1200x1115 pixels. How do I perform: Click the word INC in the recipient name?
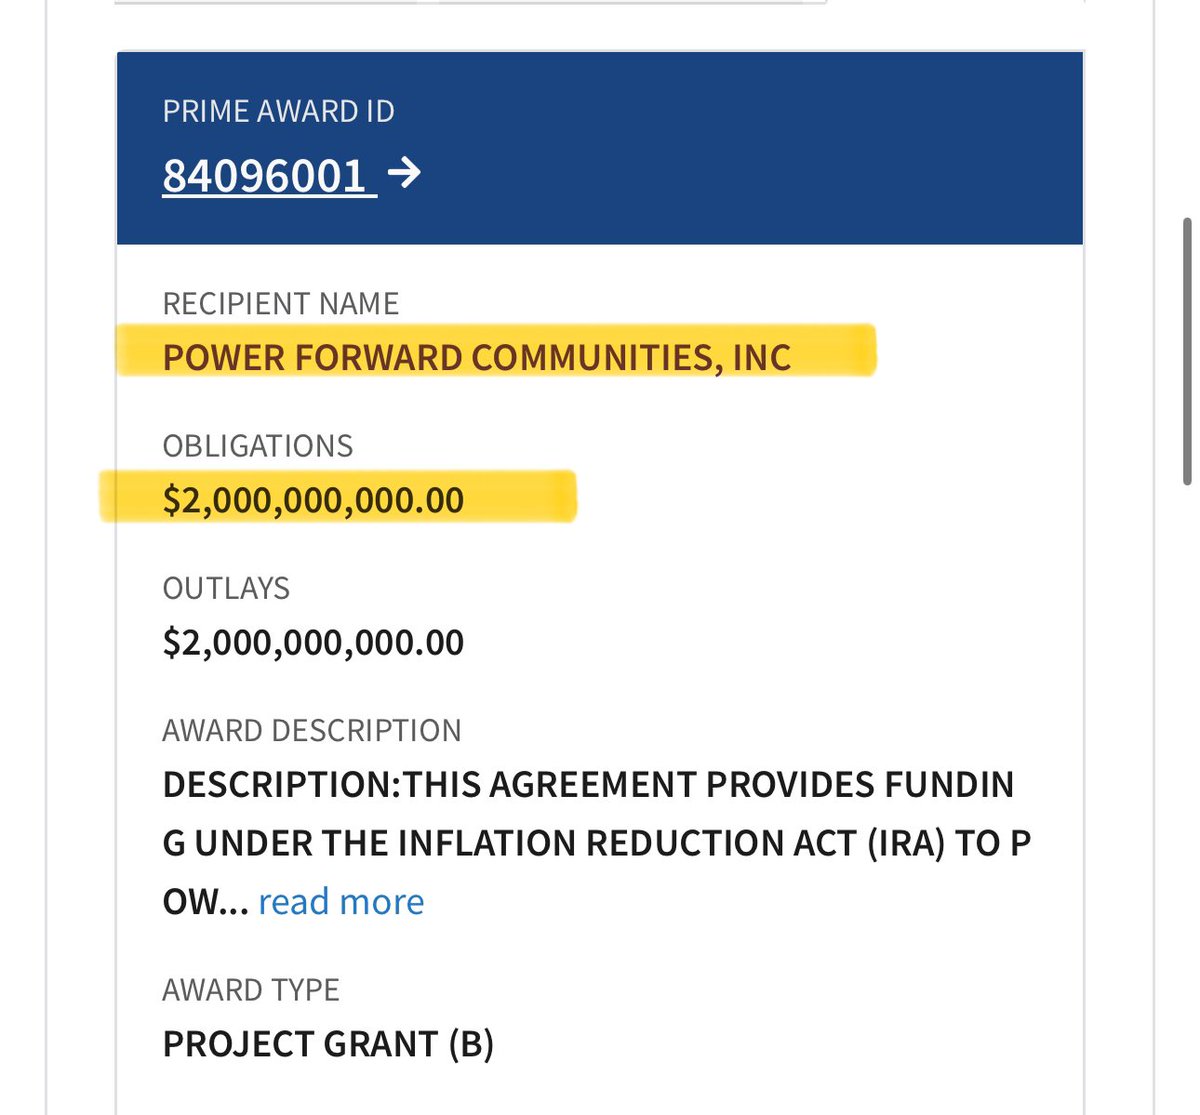pyautogui.click(x=762, y=357)
